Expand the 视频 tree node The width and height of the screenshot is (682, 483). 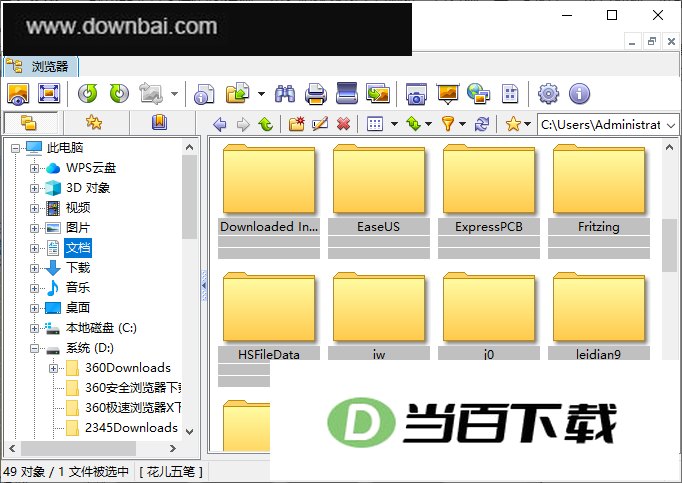pos(34,208)
